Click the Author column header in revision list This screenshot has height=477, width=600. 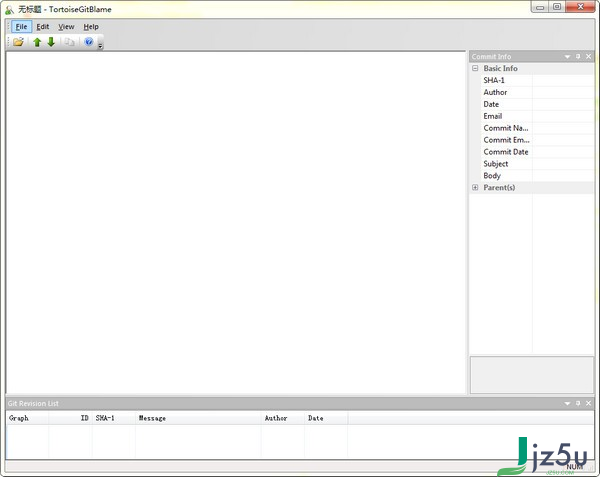tap(283, 418)
